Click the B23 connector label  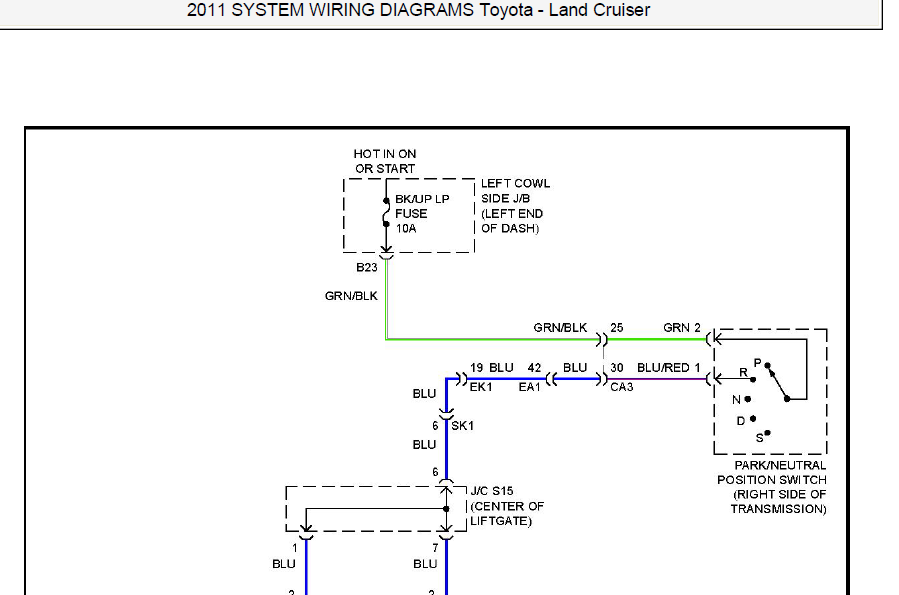point(367,267)
